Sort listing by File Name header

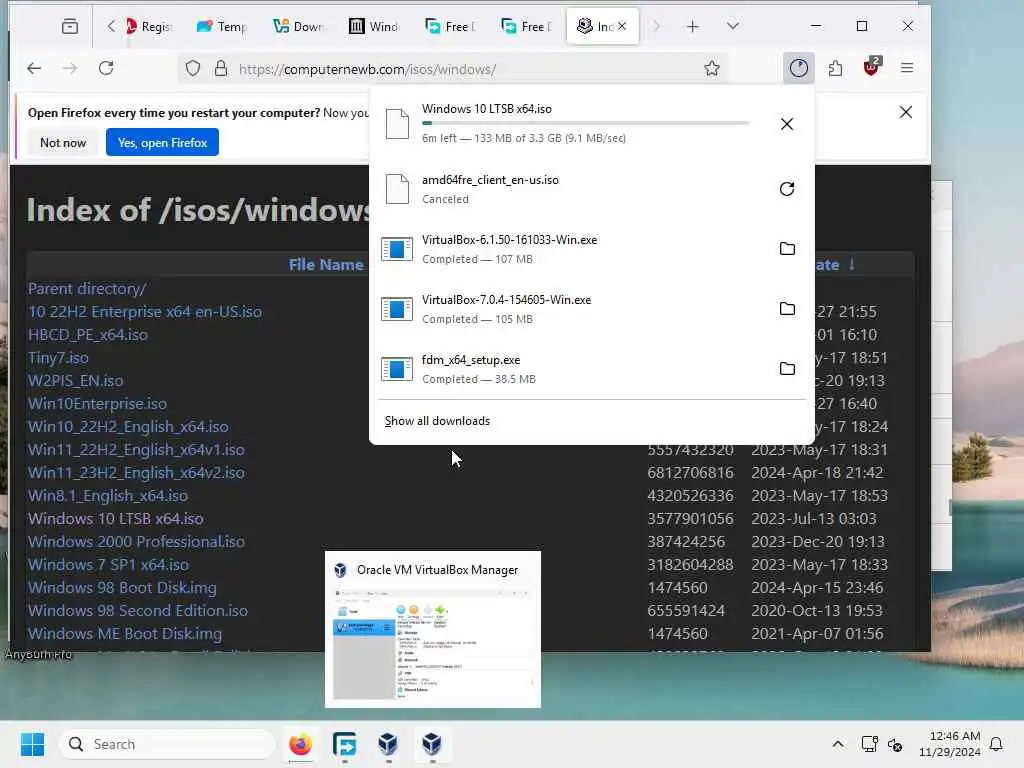click(x=326, y=264)
